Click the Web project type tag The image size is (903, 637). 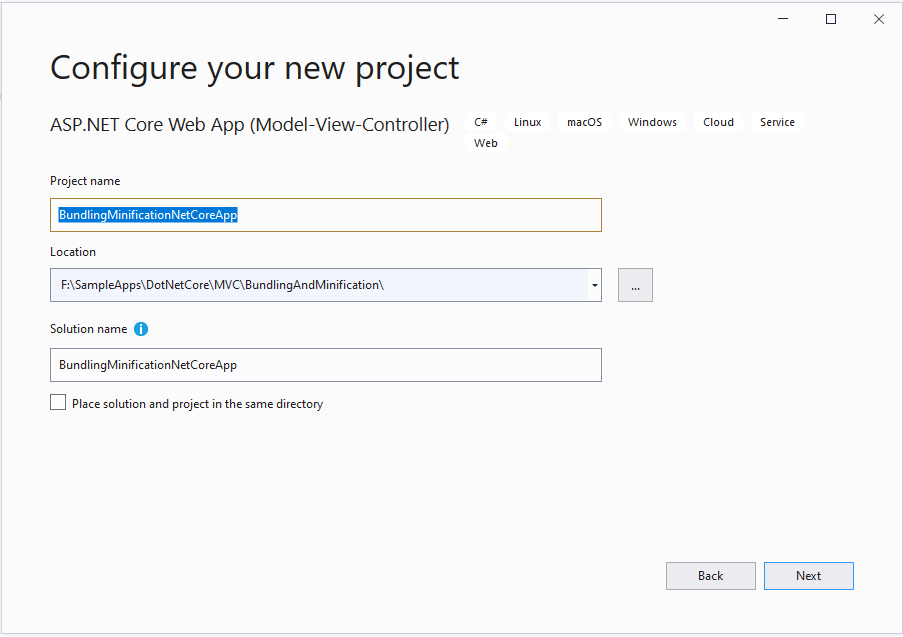[485, 143]
